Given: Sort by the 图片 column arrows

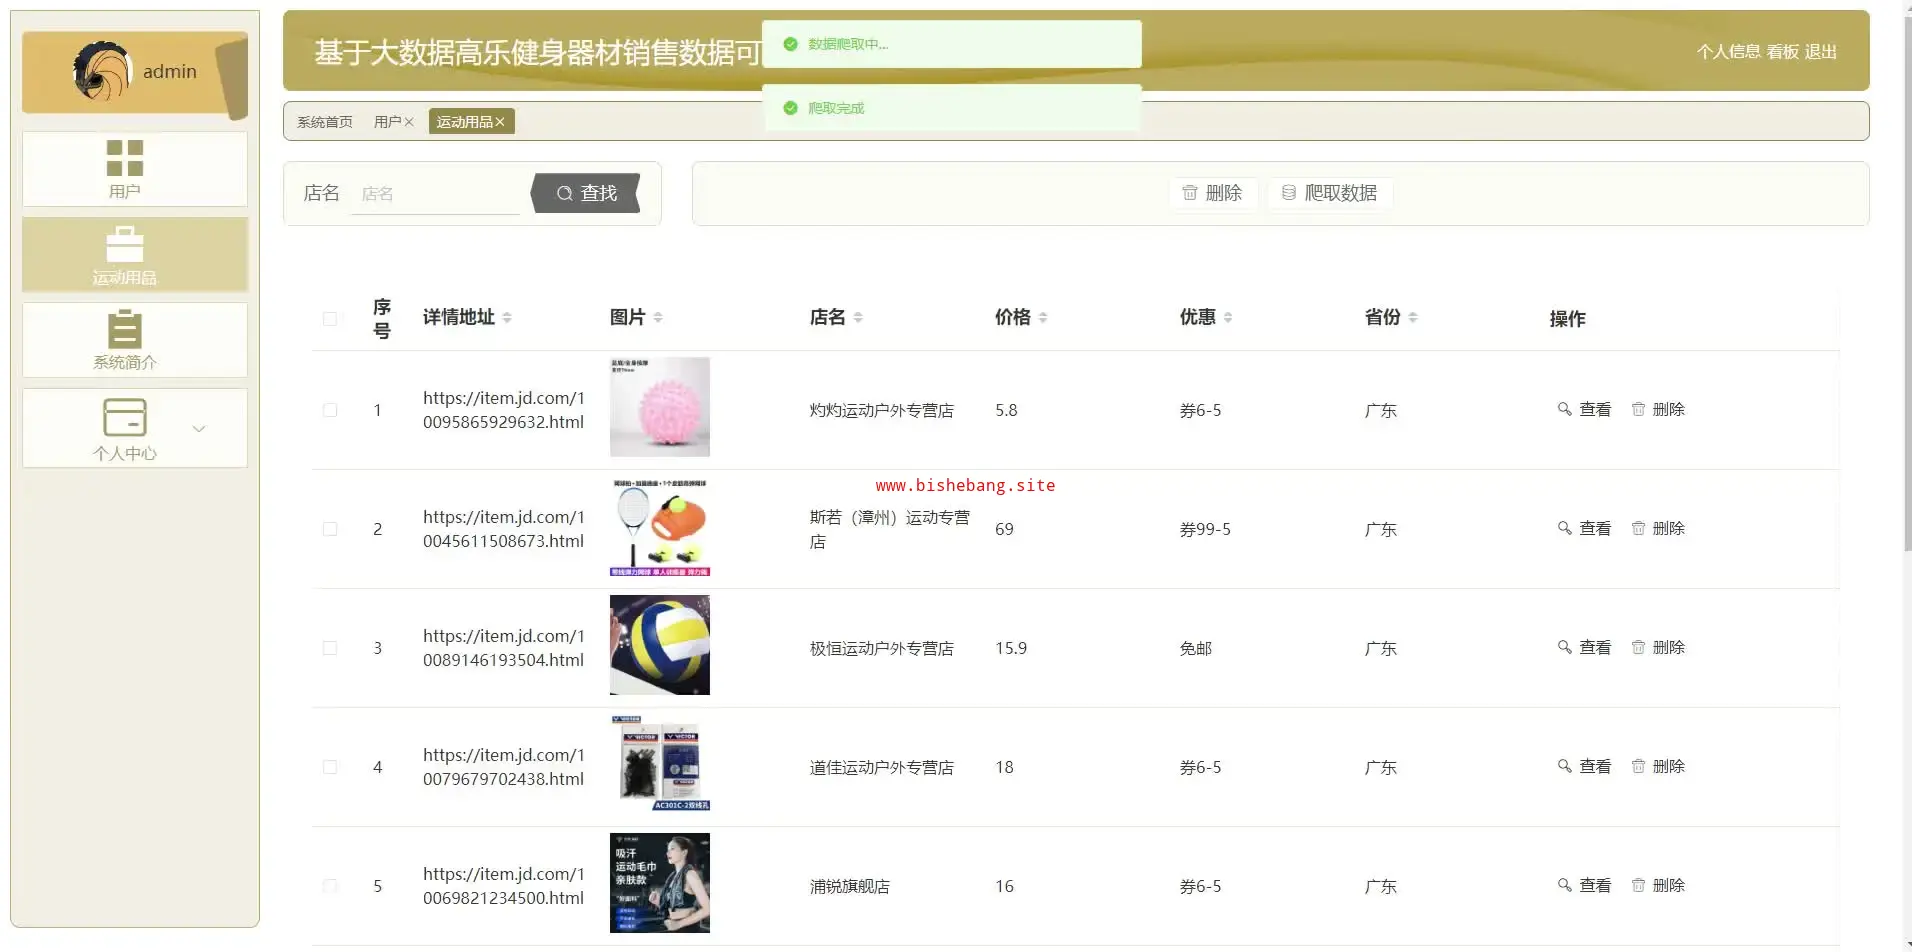Looking at the screenshot, I should 658,317.
